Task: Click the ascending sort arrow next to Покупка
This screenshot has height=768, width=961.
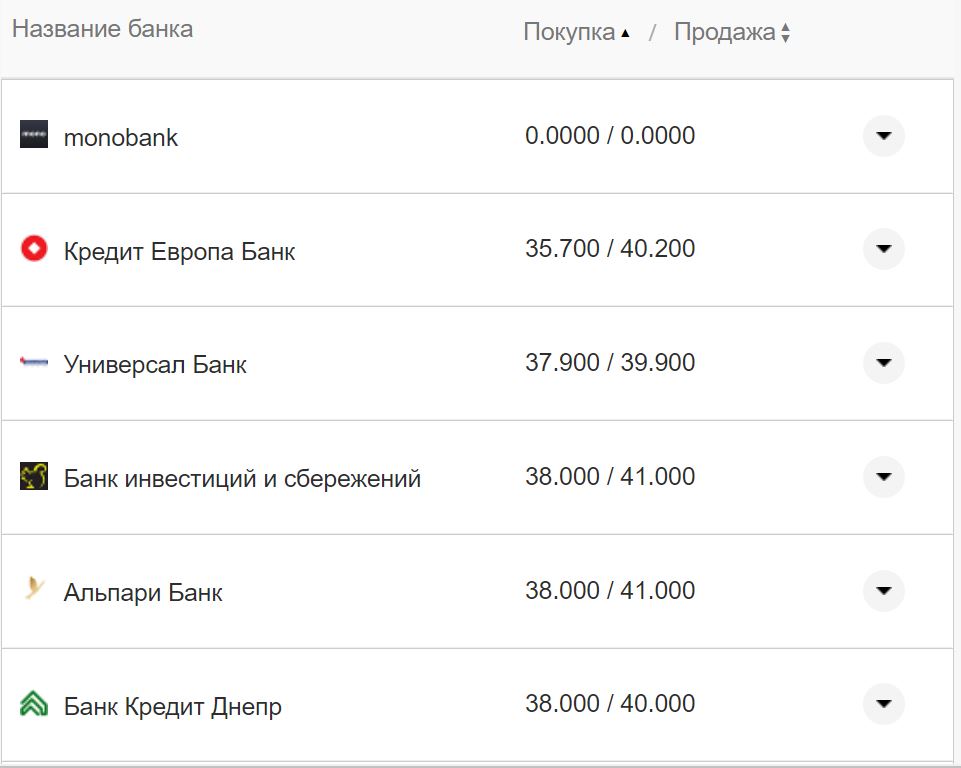Action: pyautogui.click(x=626, y=32)
